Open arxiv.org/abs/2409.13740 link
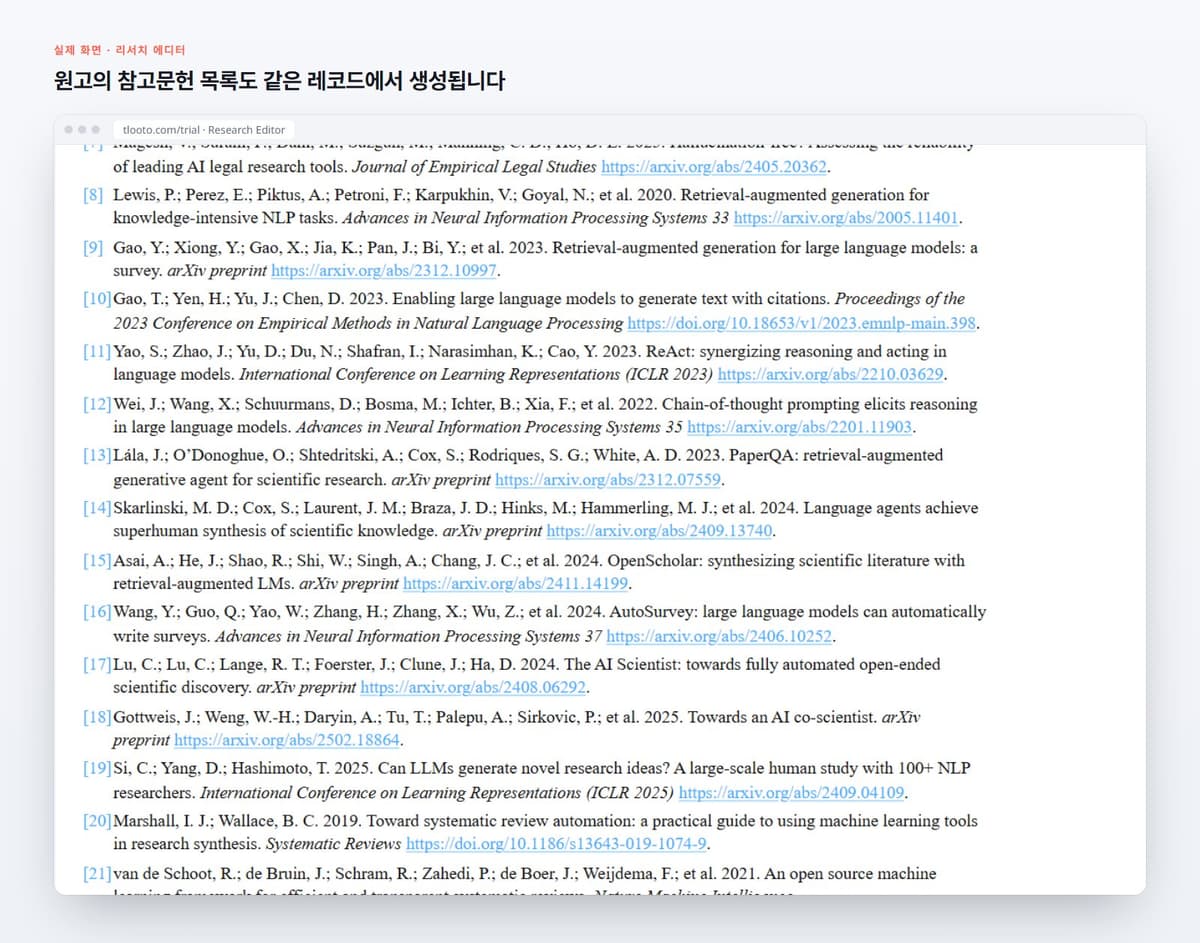The width and height of the screenshot is (1200, 943). coord(660,530)
